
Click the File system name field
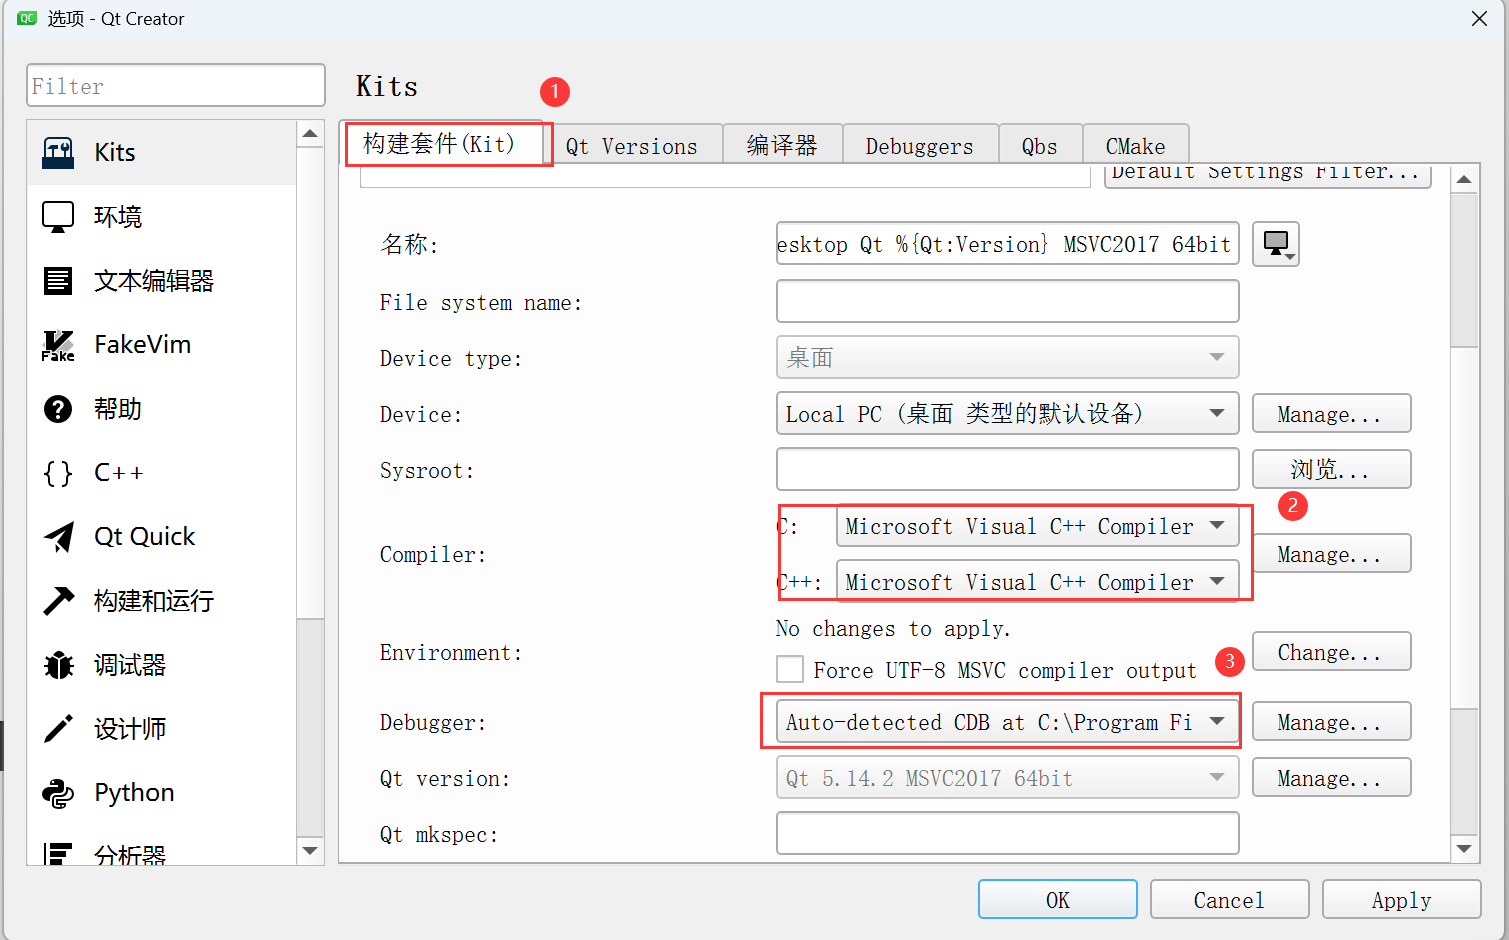point(1008,301)
